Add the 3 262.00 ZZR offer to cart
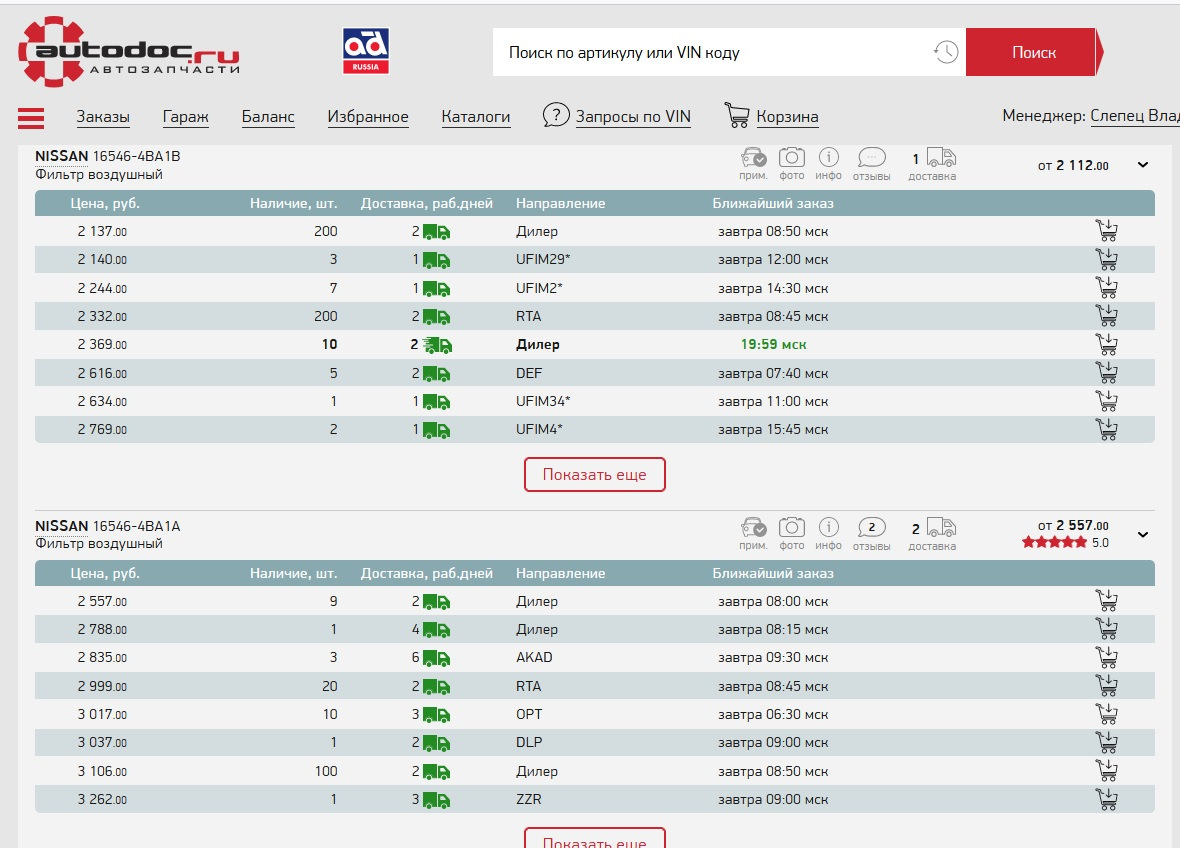 tap(1106, 798)
